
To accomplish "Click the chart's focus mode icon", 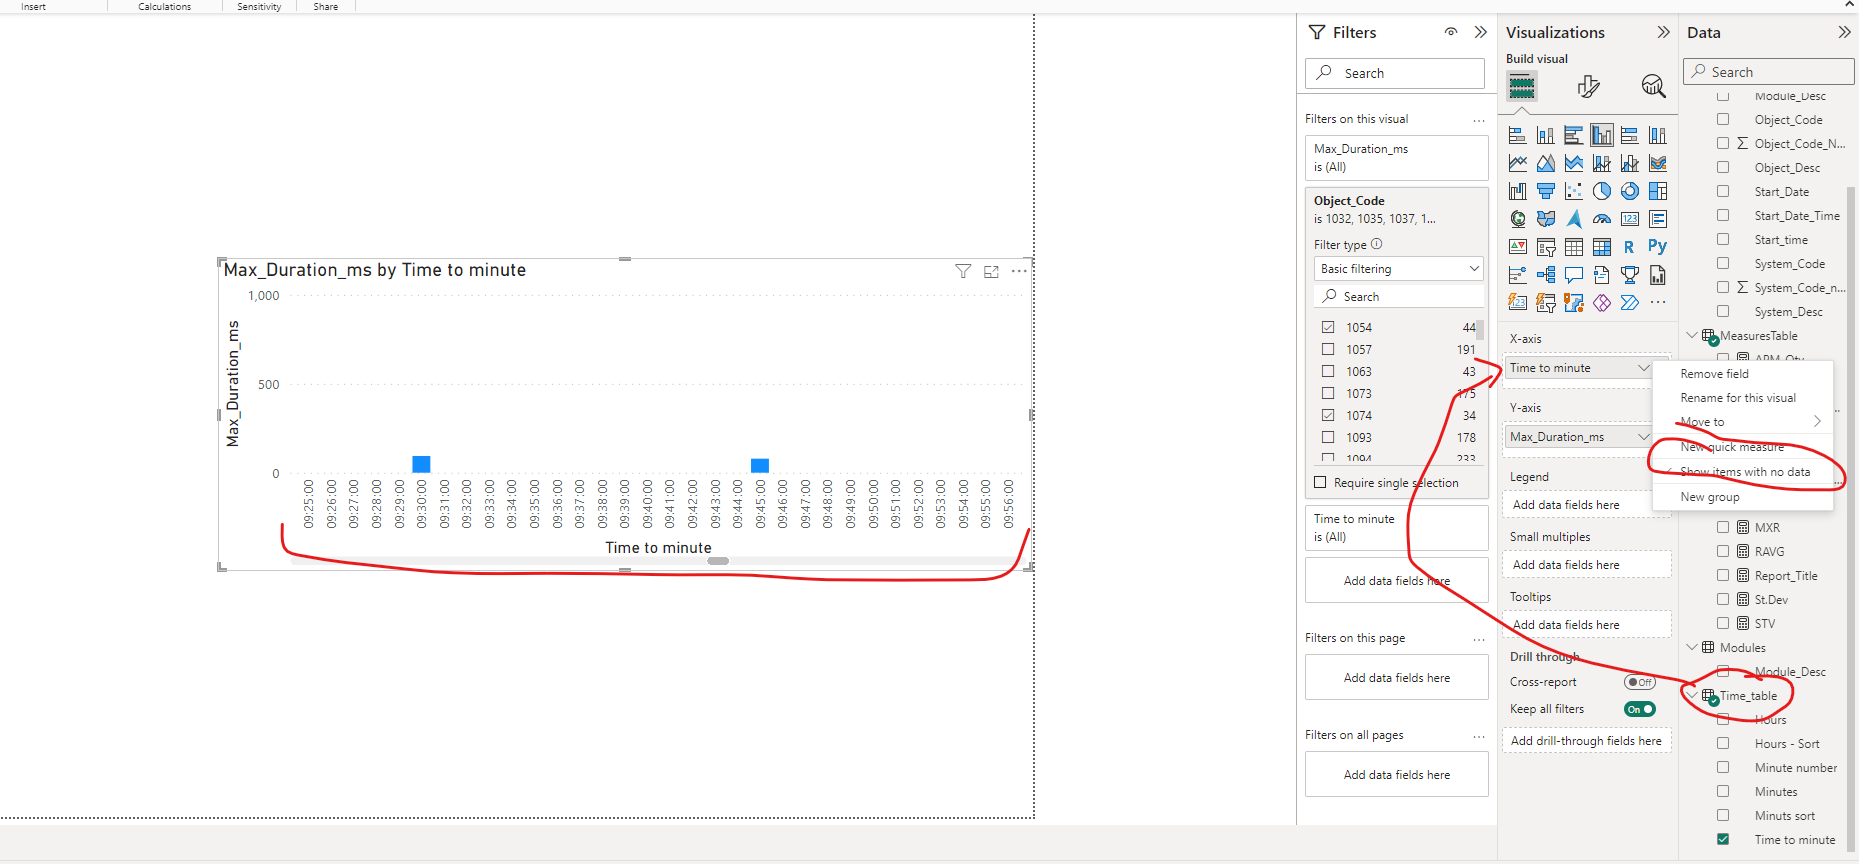I will (991, 272).
